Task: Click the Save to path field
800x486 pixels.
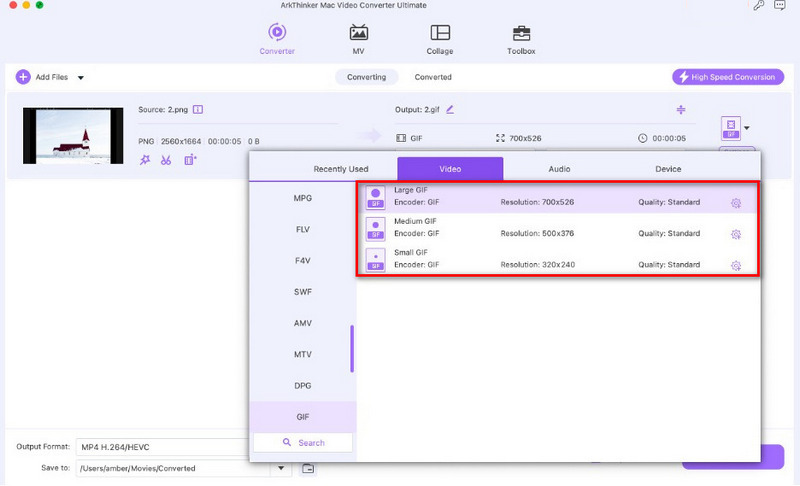Action: pyautogui.click(x=173, y=468)
